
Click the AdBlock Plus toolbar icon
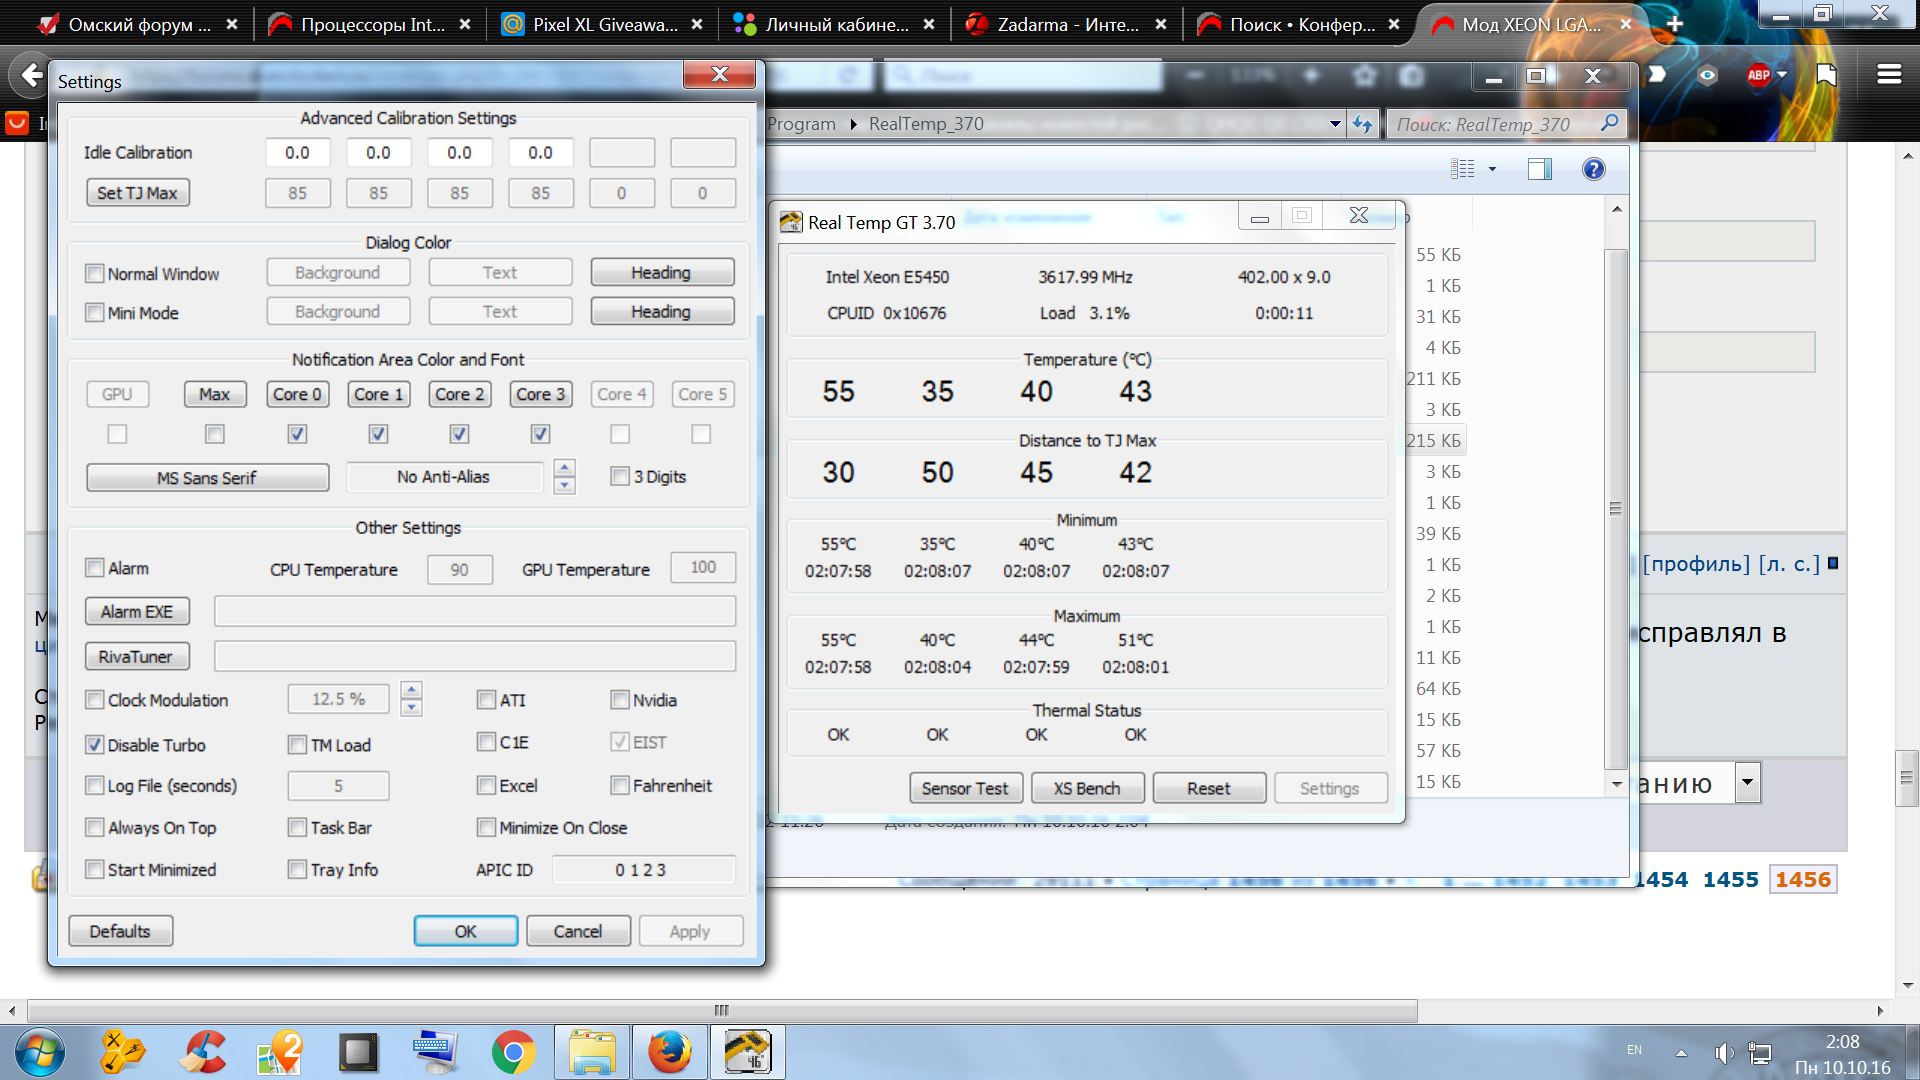1758,75
